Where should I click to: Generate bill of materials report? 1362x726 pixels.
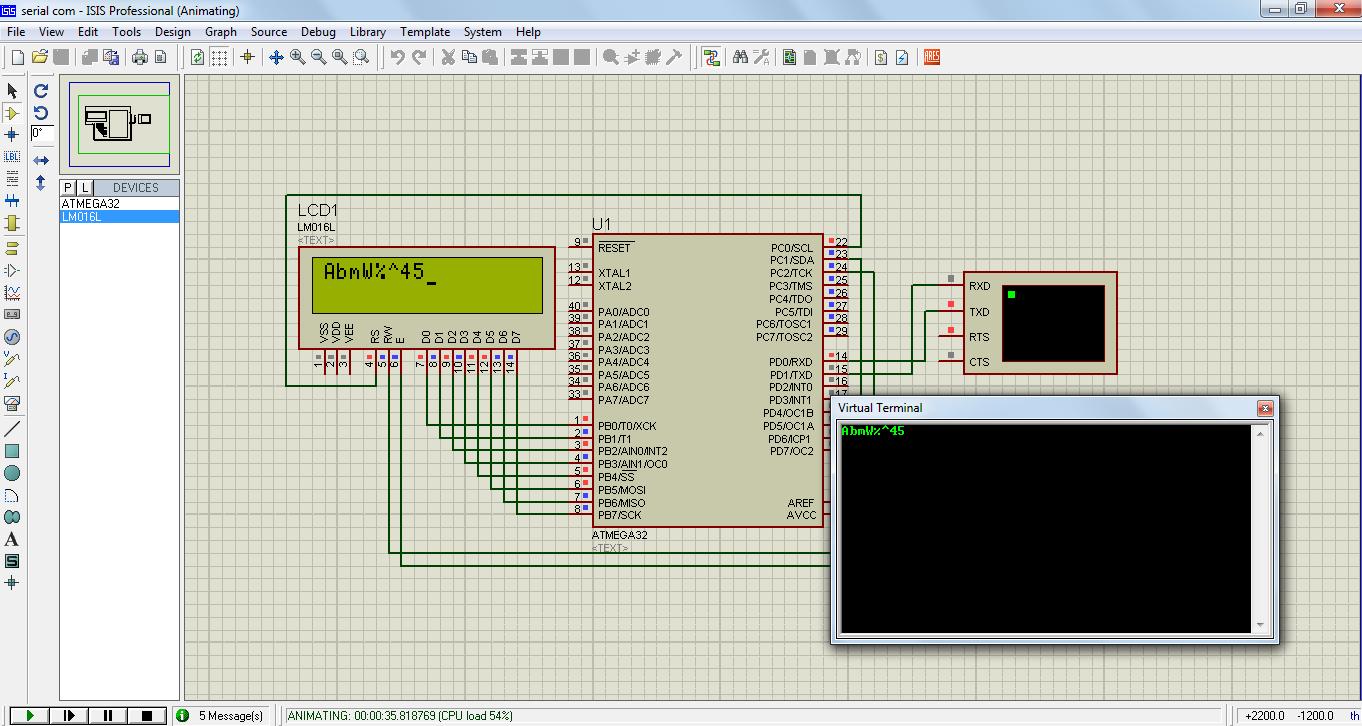pyautogui.click(x=880, y=57)
